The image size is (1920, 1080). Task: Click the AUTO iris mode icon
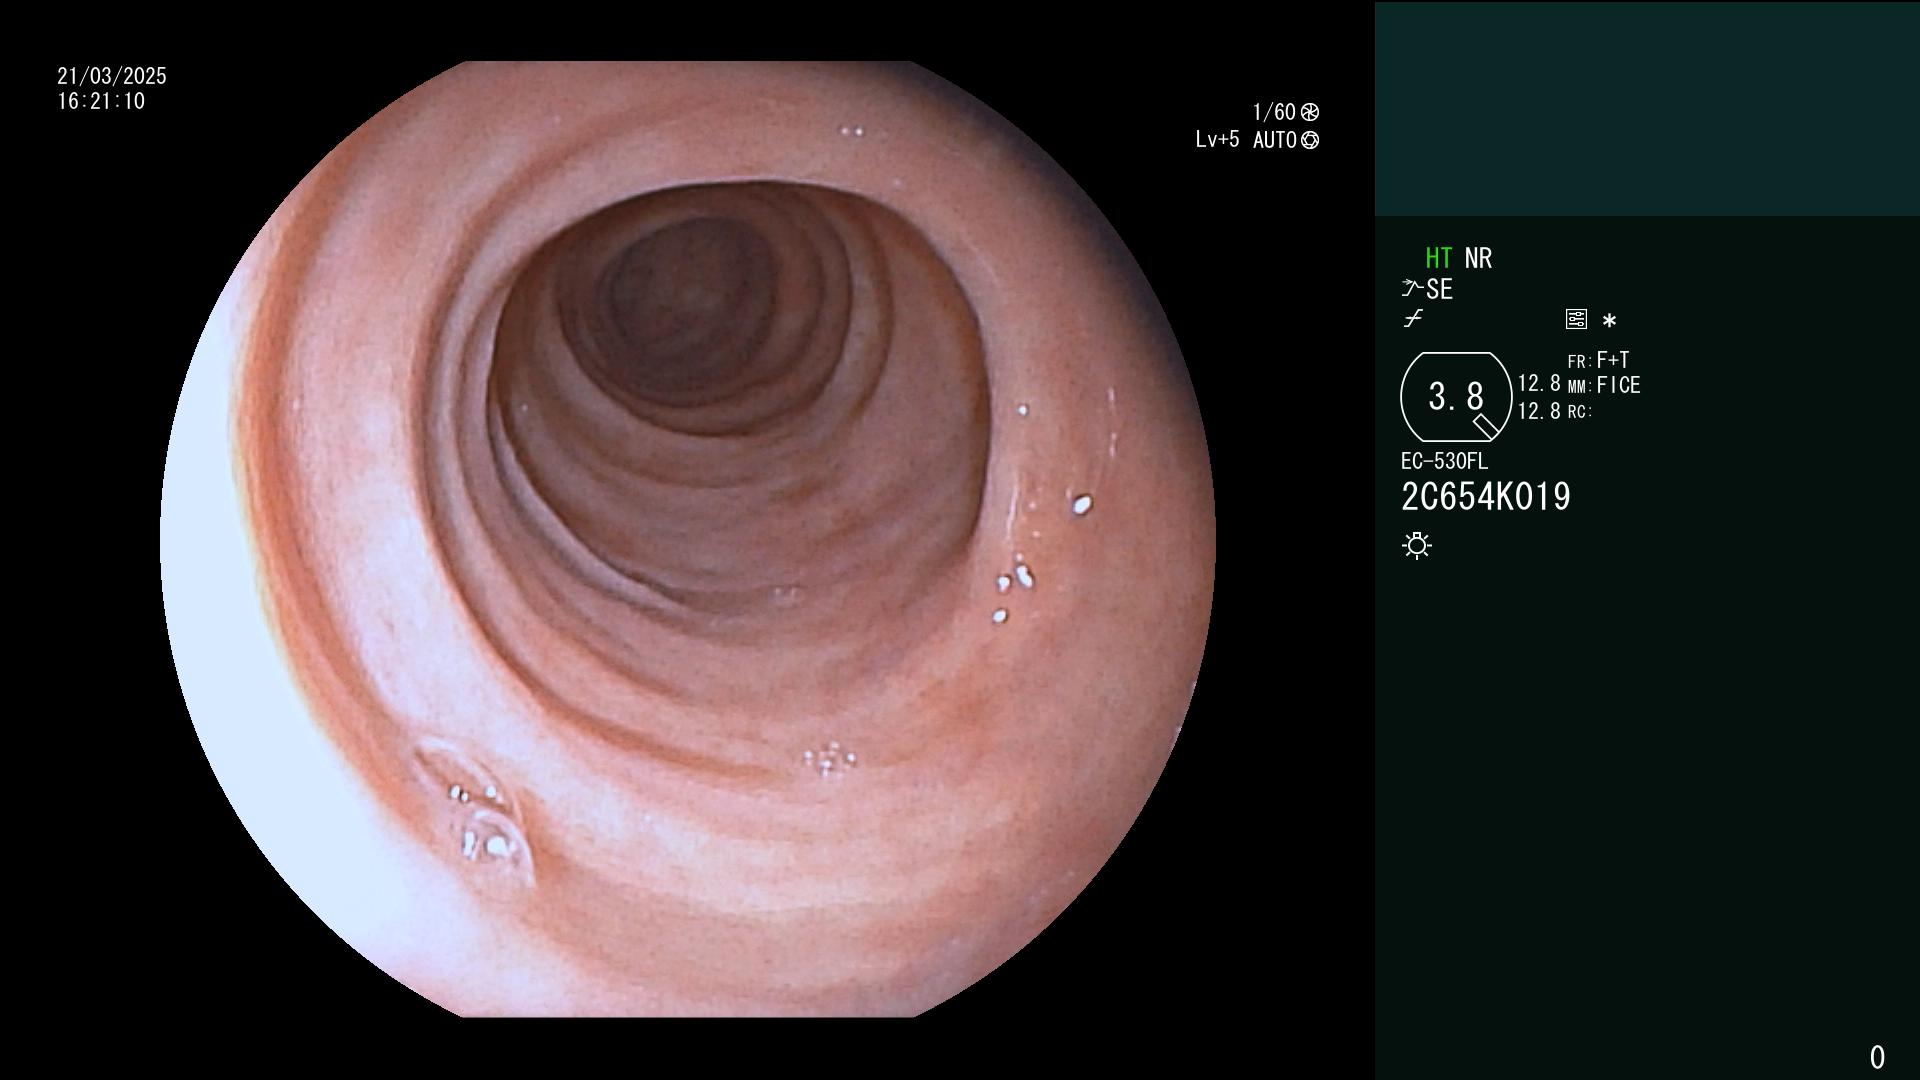coord(1310,140)
